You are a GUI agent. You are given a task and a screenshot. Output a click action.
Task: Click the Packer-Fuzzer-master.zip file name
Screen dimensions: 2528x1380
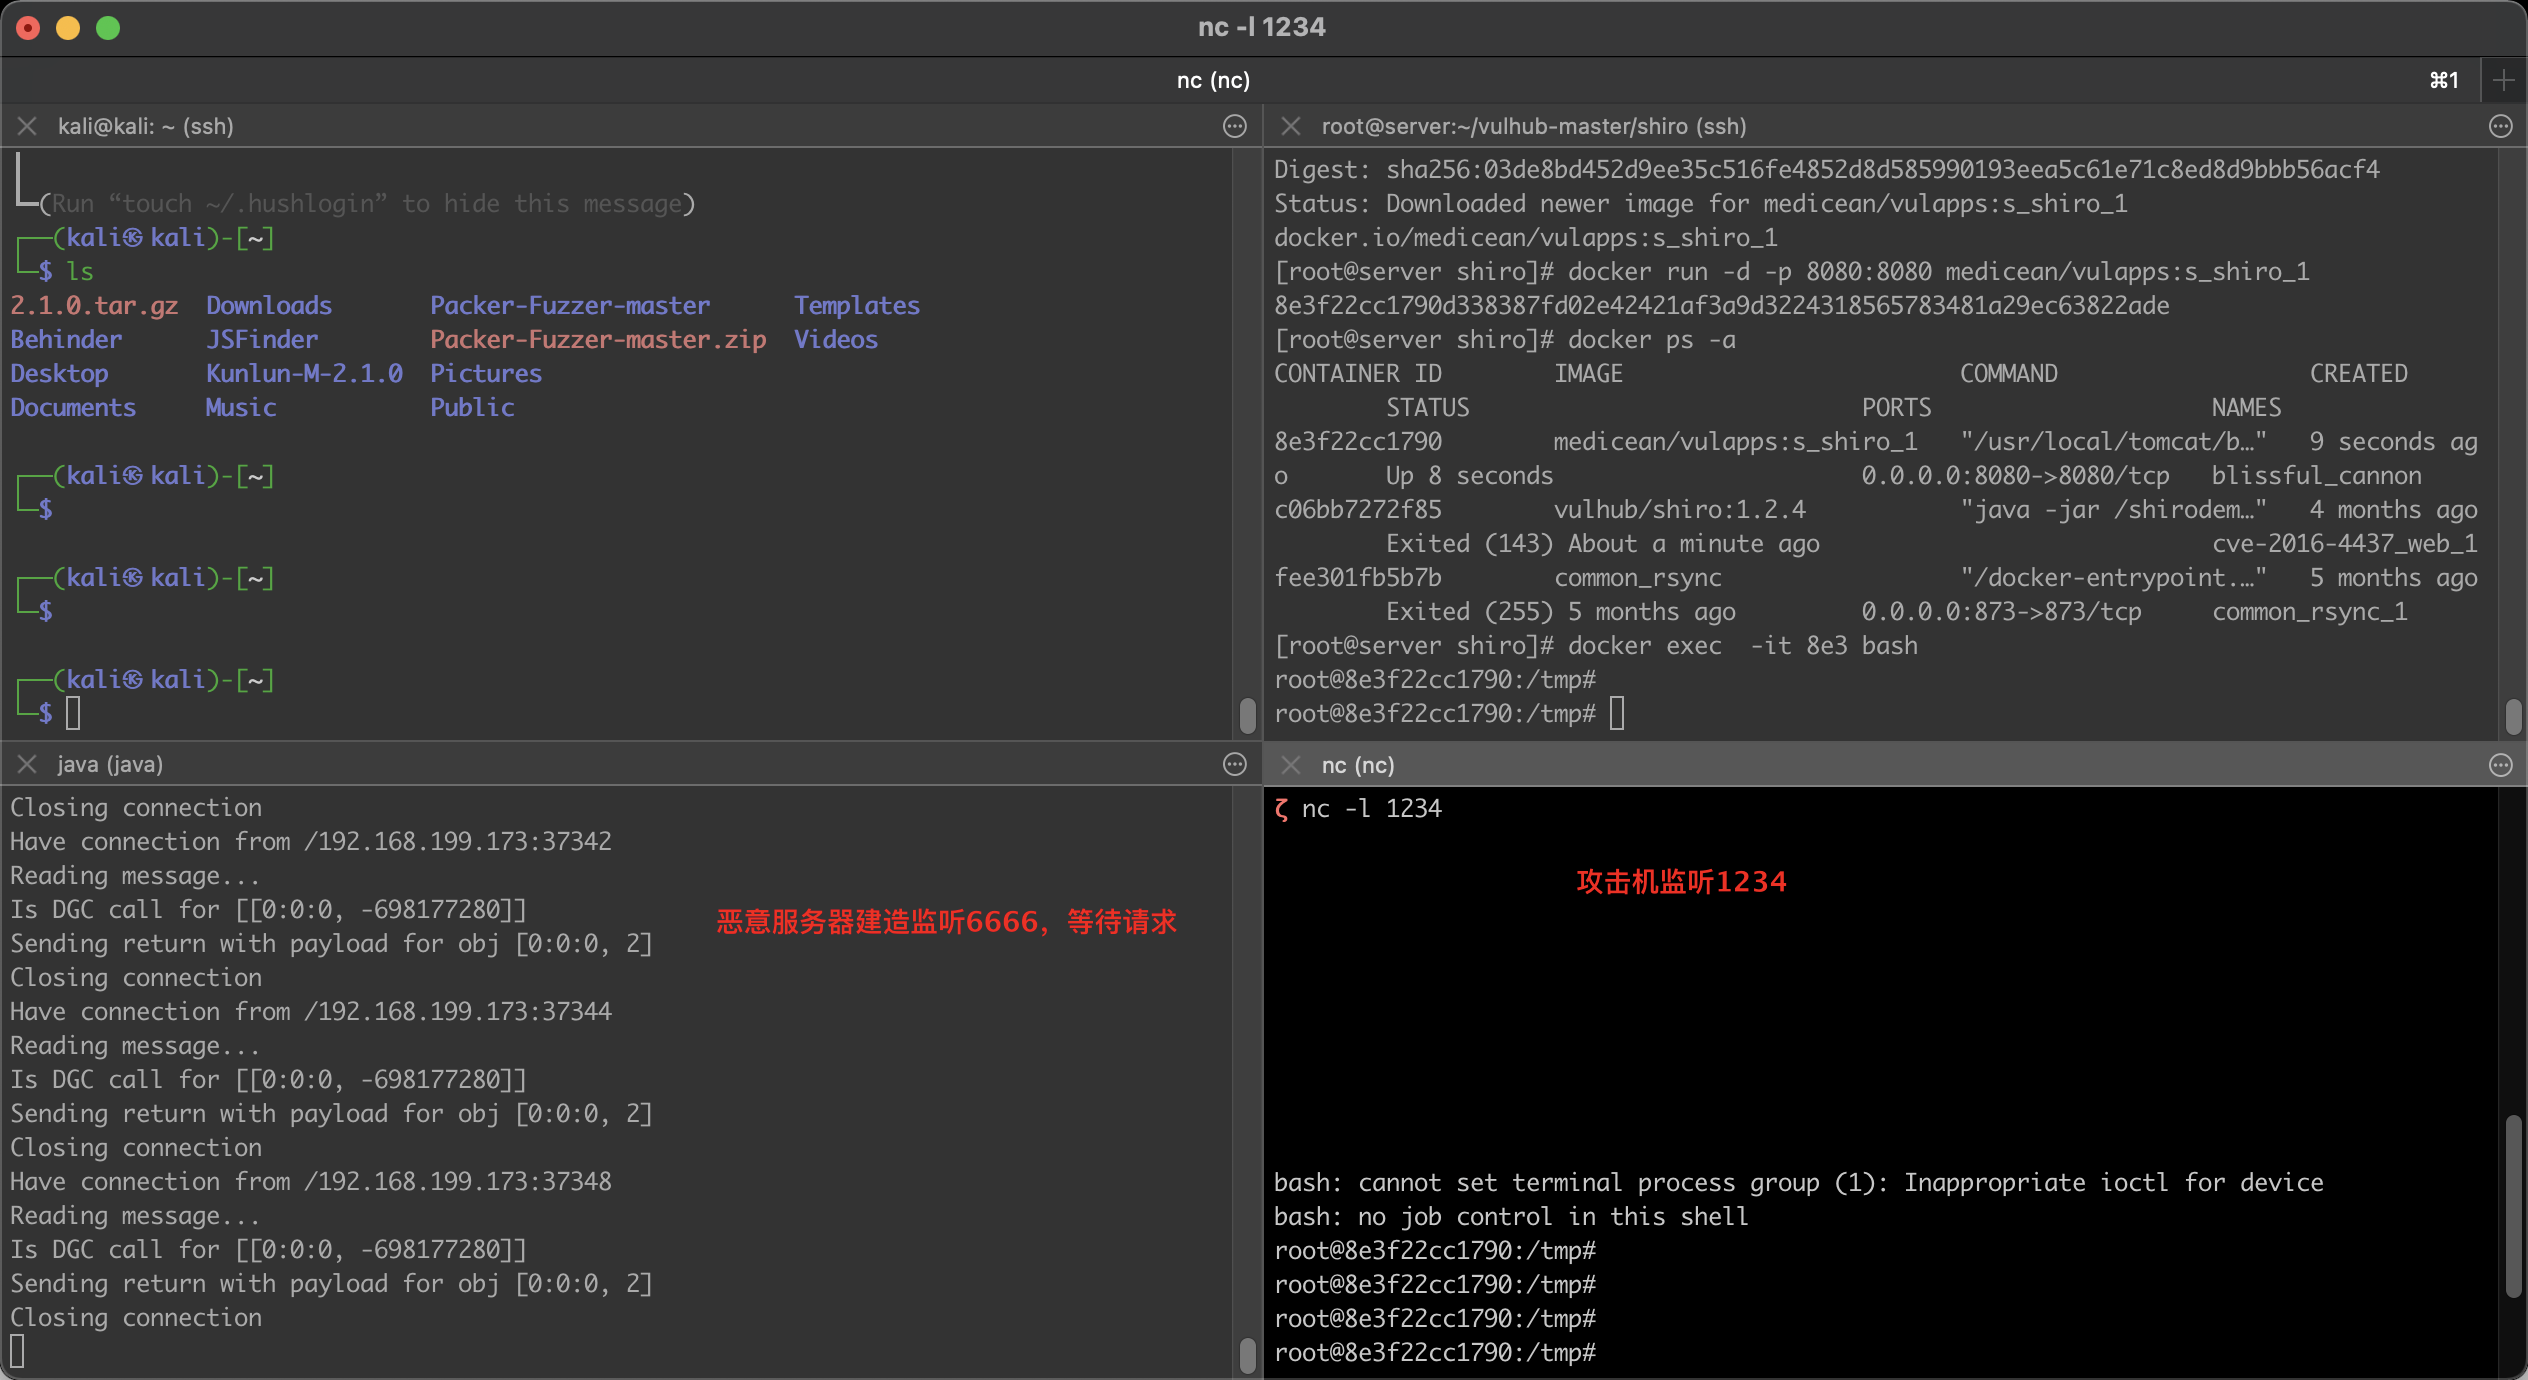click(598, 339)
